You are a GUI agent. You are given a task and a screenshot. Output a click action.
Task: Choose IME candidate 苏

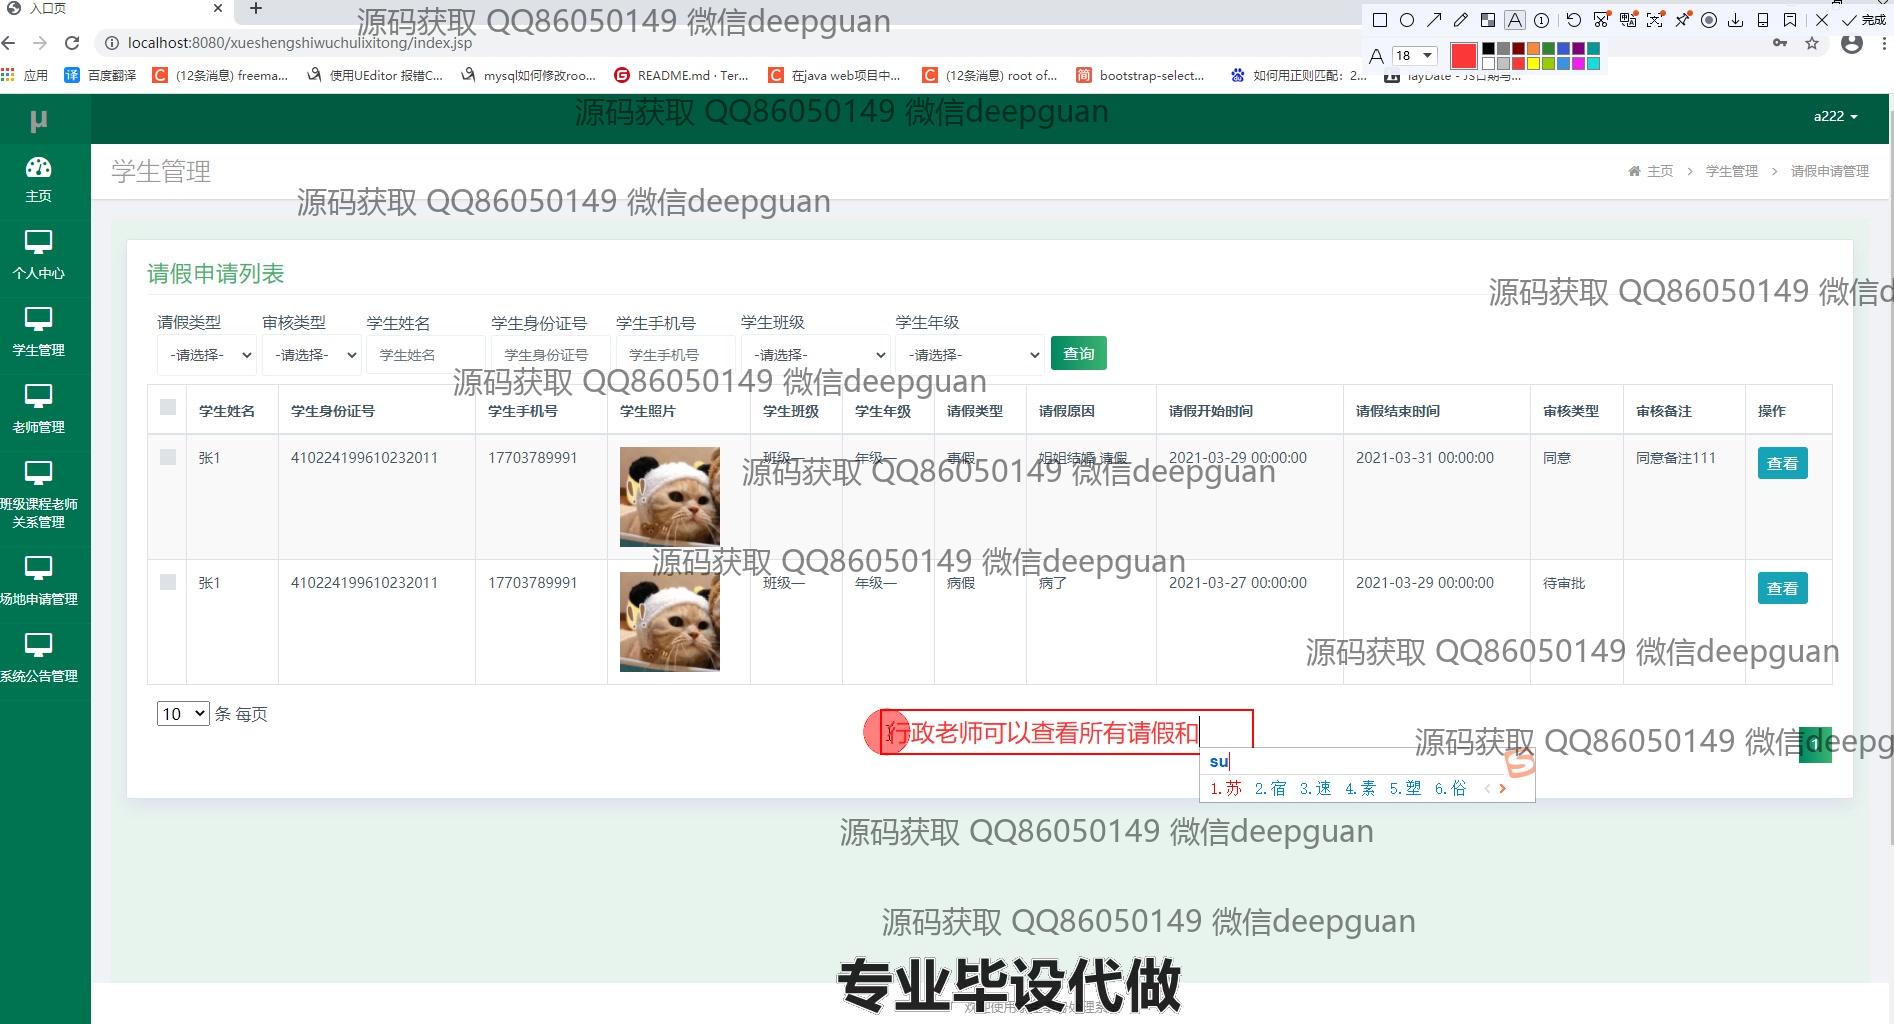coord(1226,788)
